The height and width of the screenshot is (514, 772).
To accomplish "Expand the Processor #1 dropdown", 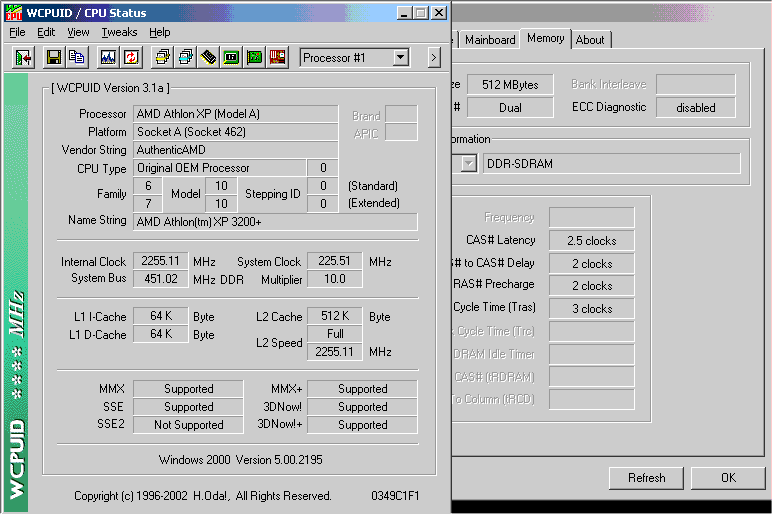I will (401, 58).
